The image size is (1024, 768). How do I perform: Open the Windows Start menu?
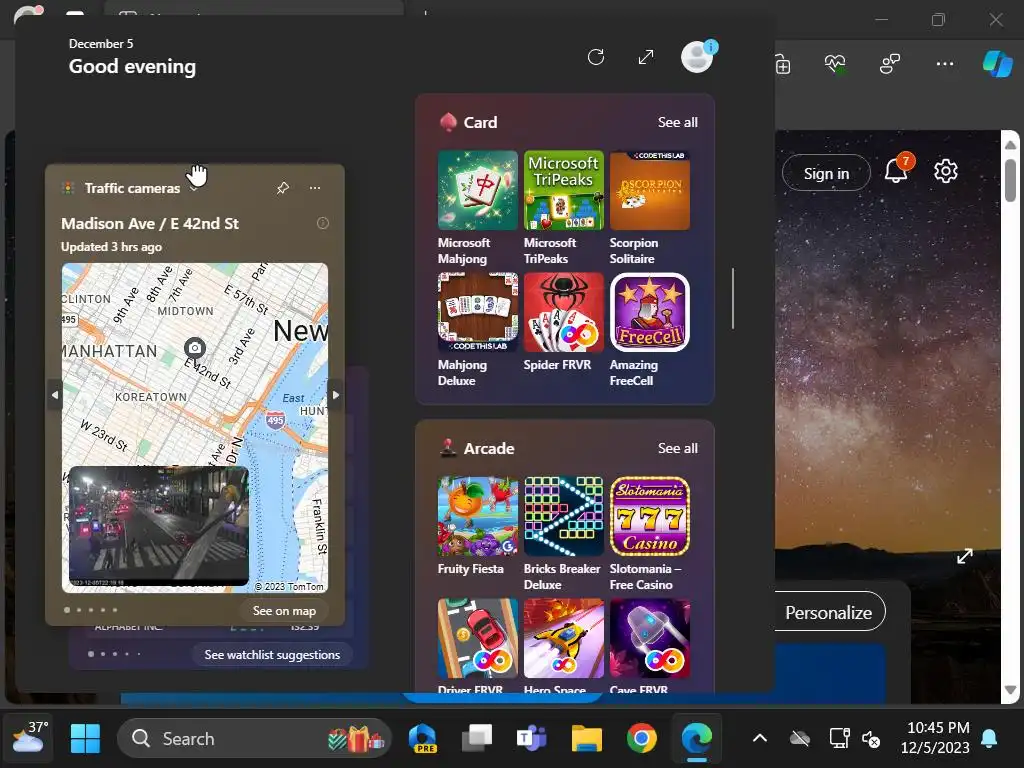click(85, 739)
